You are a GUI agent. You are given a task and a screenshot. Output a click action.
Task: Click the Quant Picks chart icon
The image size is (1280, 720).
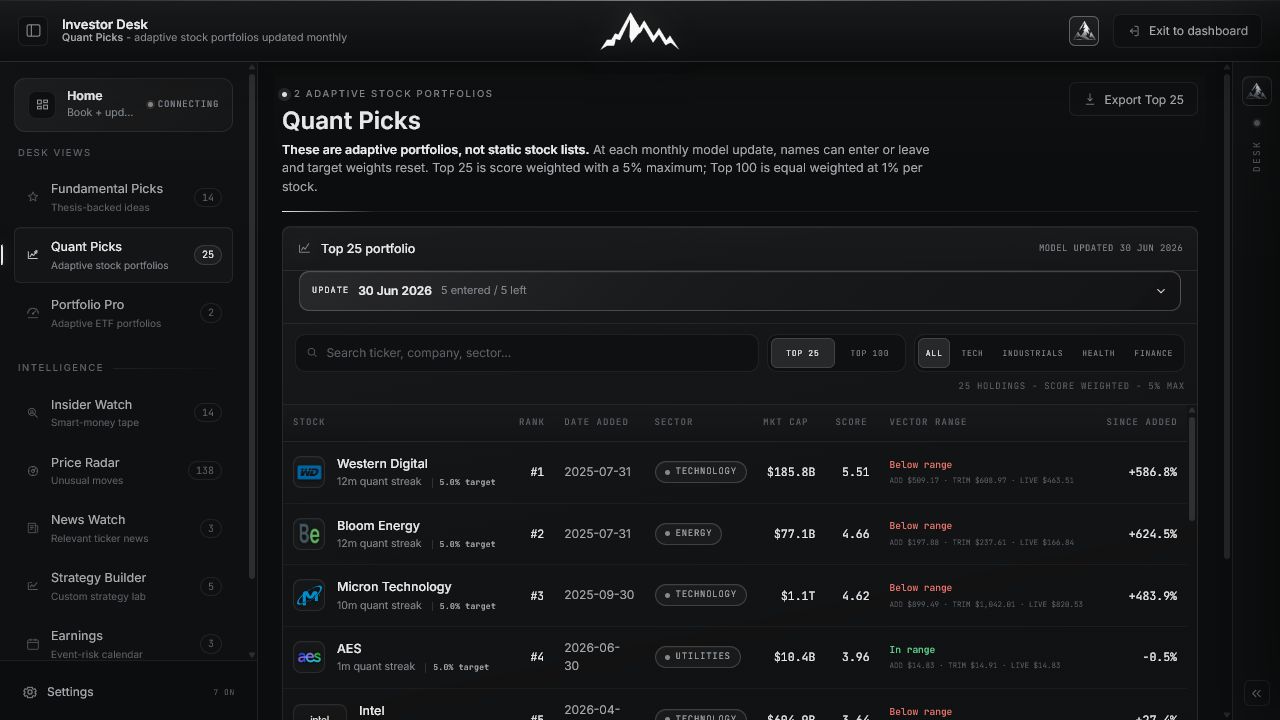tap(33, 255)
